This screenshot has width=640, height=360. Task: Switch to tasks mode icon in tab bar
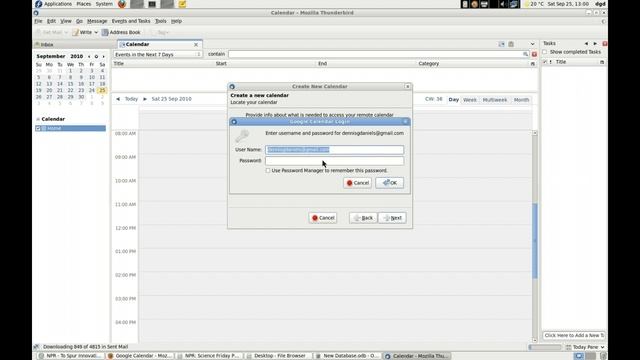(x=511, y=44)
